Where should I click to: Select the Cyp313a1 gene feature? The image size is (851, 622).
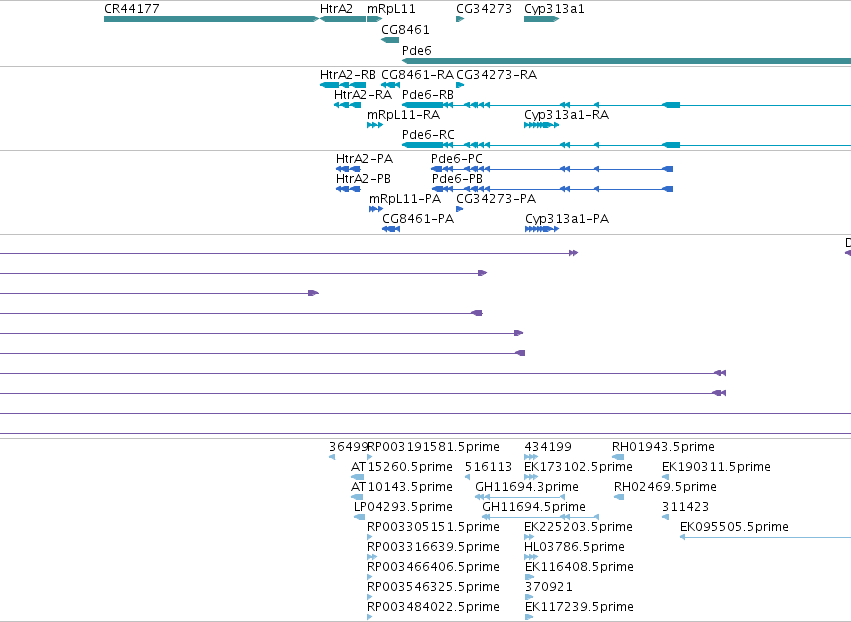(x=541, y=19)
